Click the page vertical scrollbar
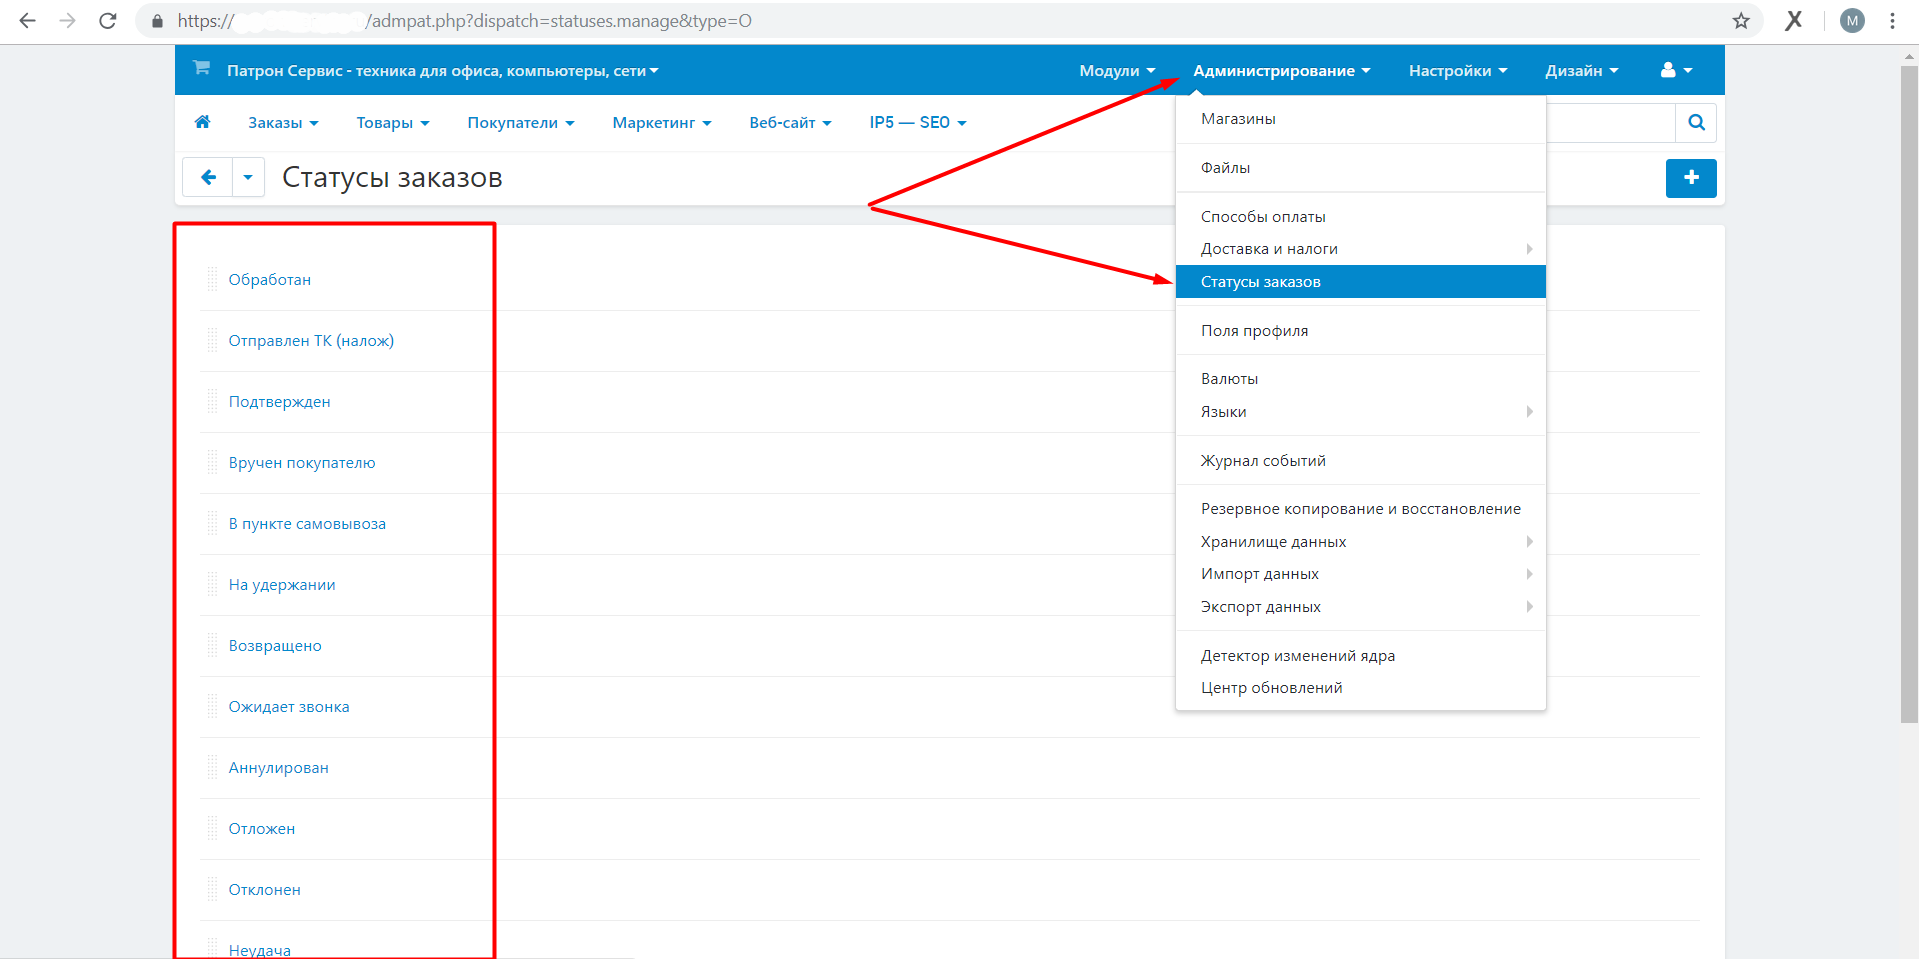The image size is (1919, 959). [x=1909, y=393]
